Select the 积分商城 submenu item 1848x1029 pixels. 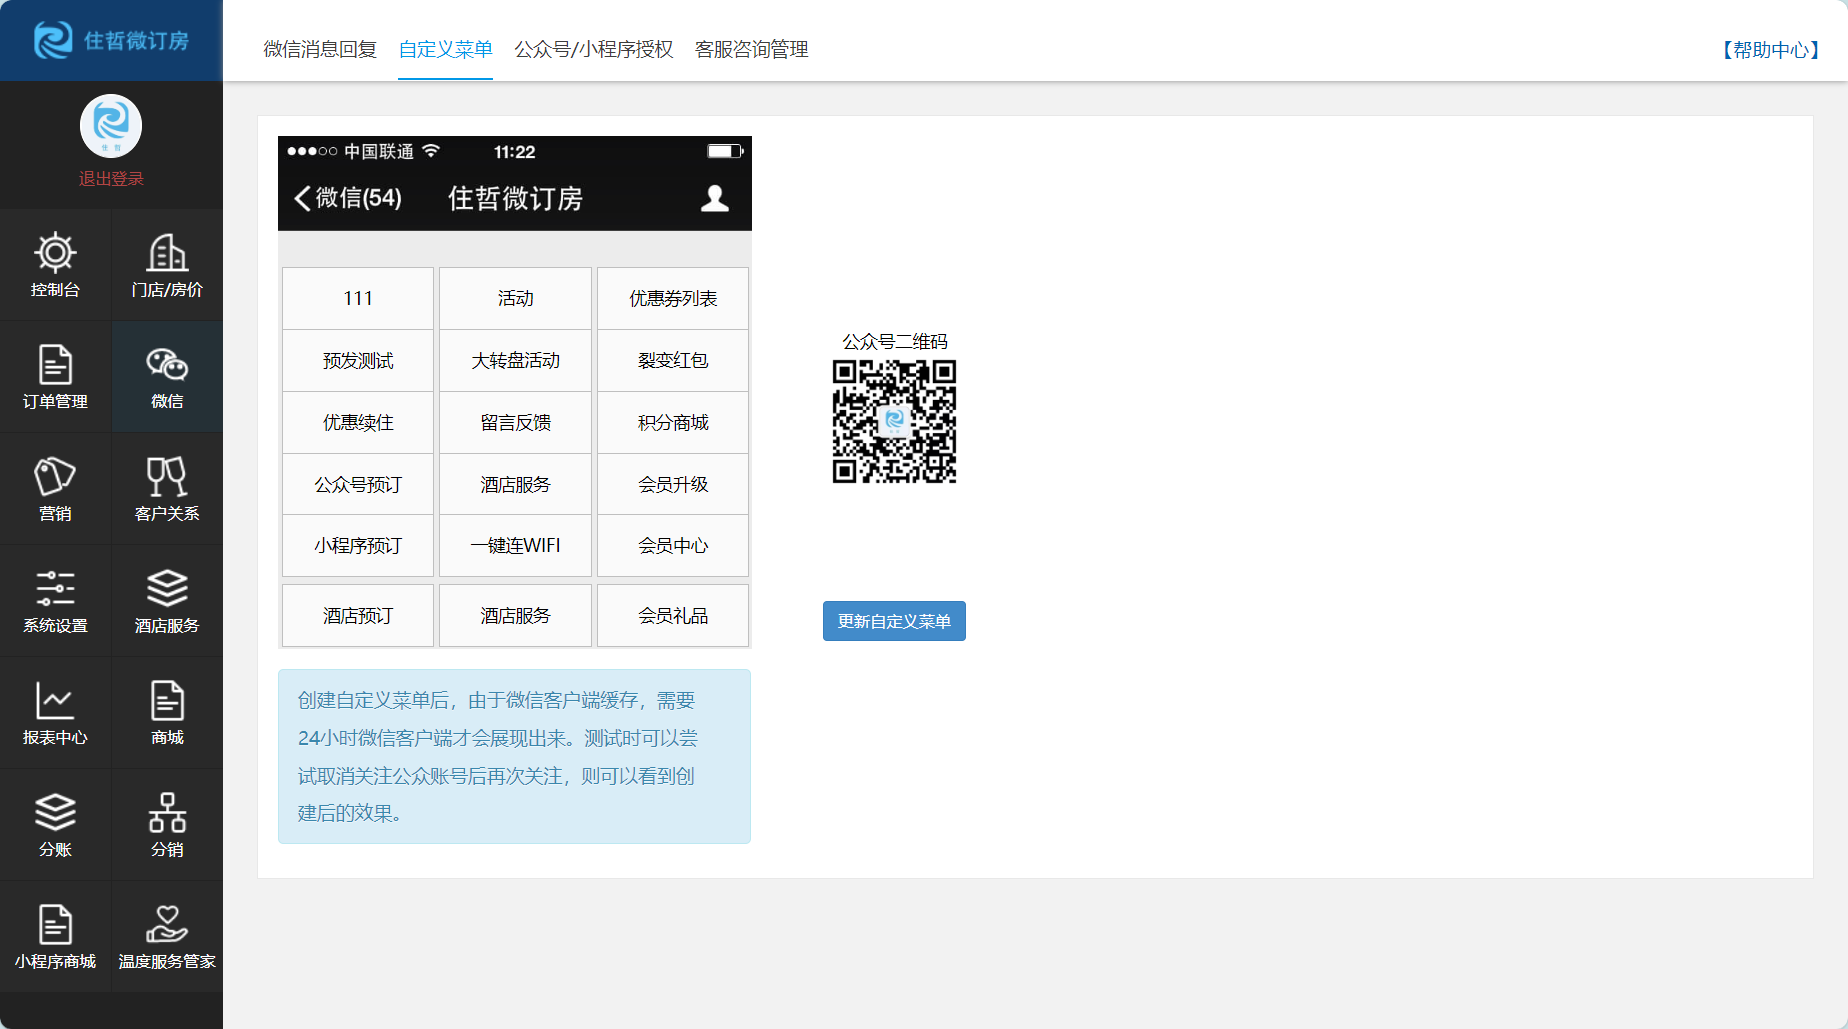pyautogui.click(x=673, y=422)
